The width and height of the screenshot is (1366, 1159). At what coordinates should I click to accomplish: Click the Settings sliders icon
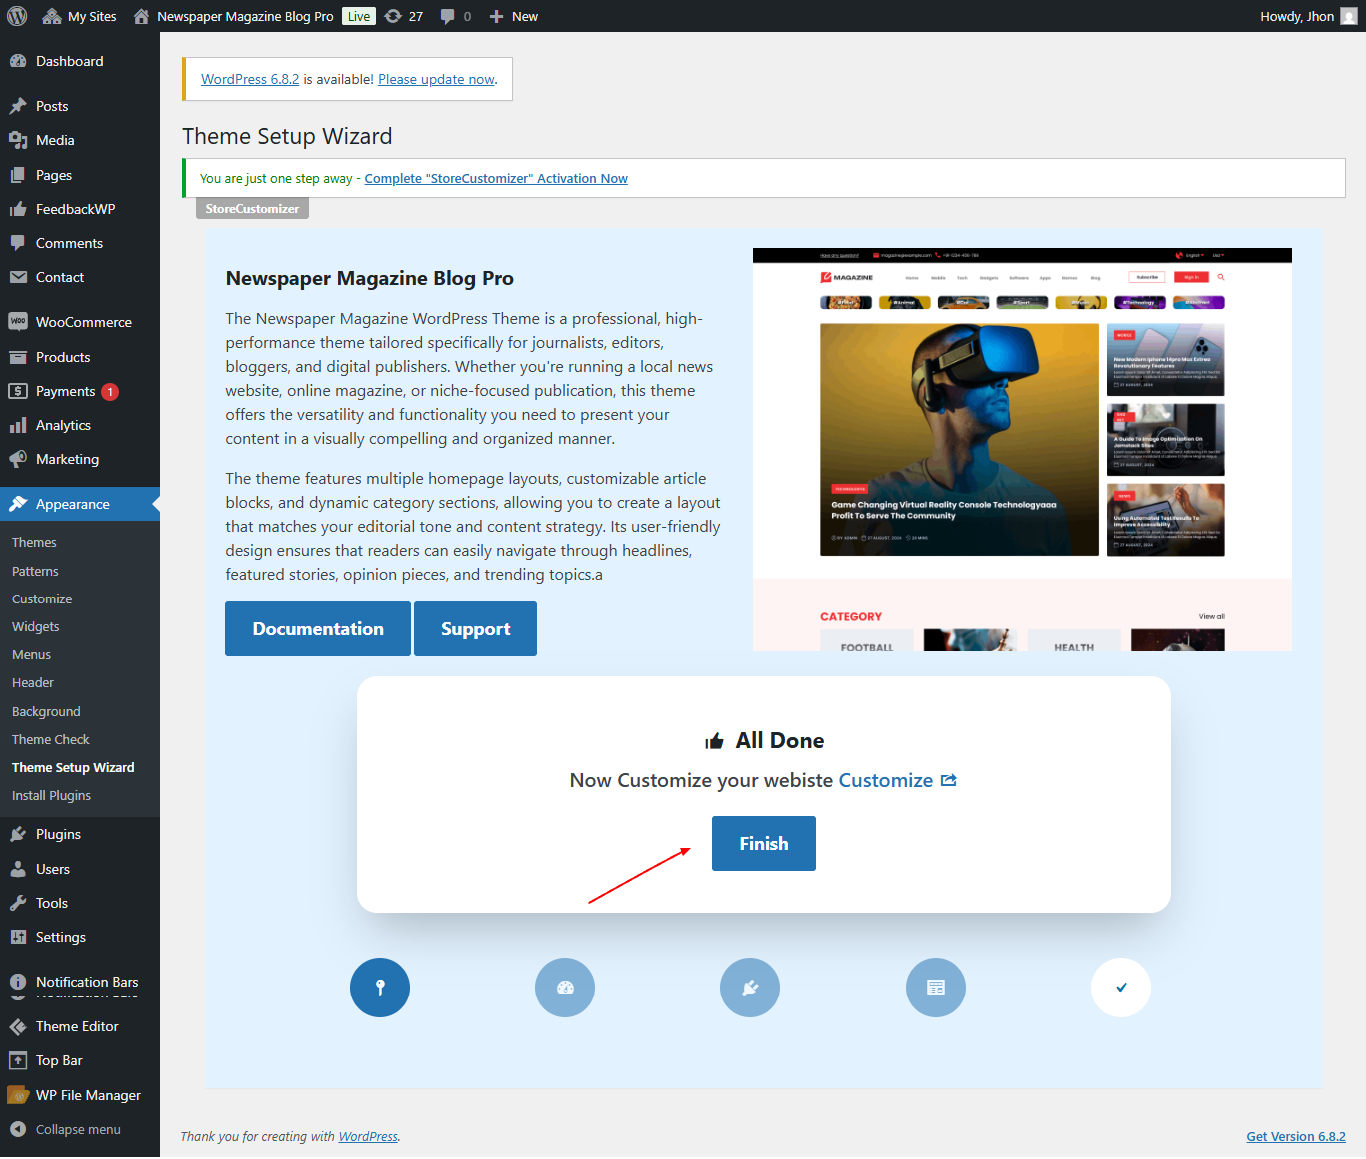(18, 937)
